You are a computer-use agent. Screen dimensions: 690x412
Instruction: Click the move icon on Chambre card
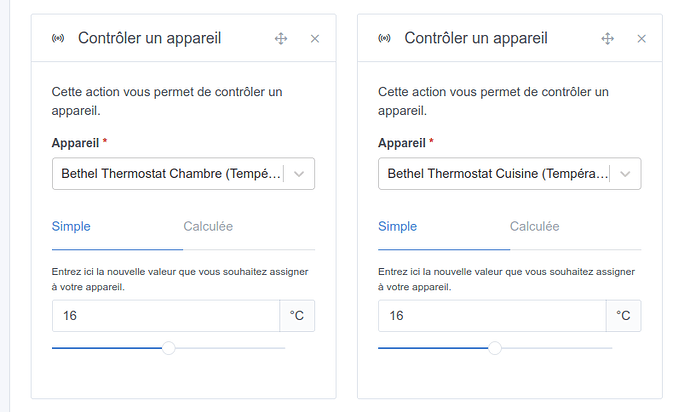pos(281,39)
